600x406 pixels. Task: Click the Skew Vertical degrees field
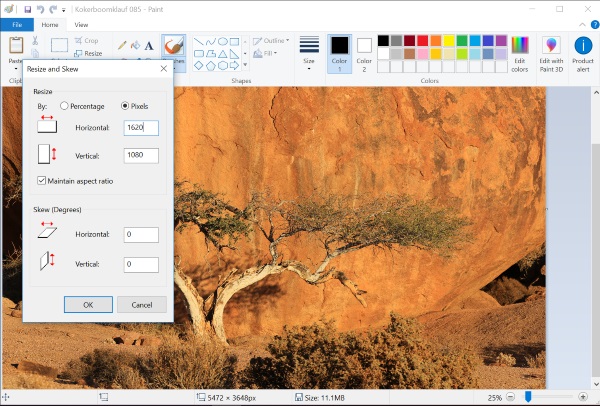(x=141, y=264)
